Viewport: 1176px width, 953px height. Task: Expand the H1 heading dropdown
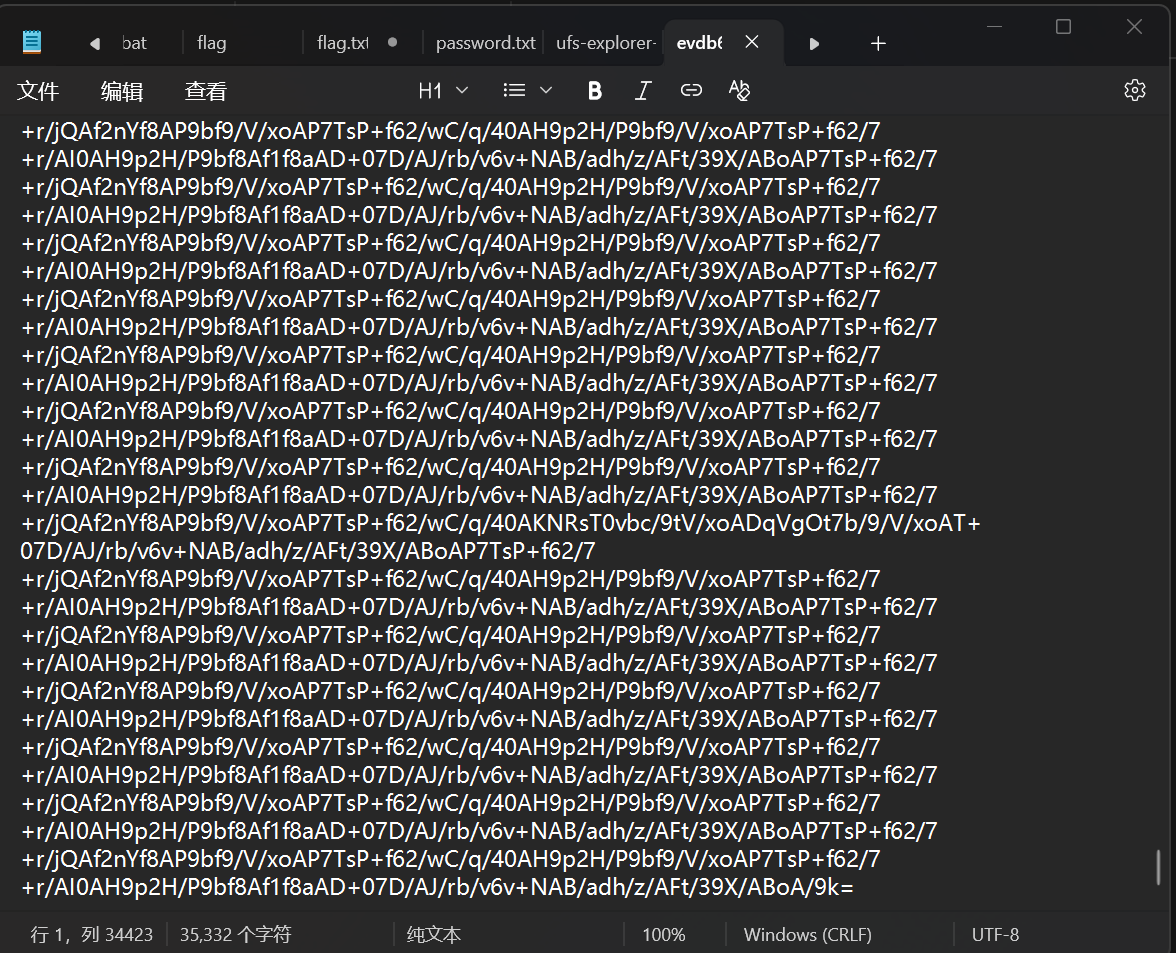tap(443, 91)
